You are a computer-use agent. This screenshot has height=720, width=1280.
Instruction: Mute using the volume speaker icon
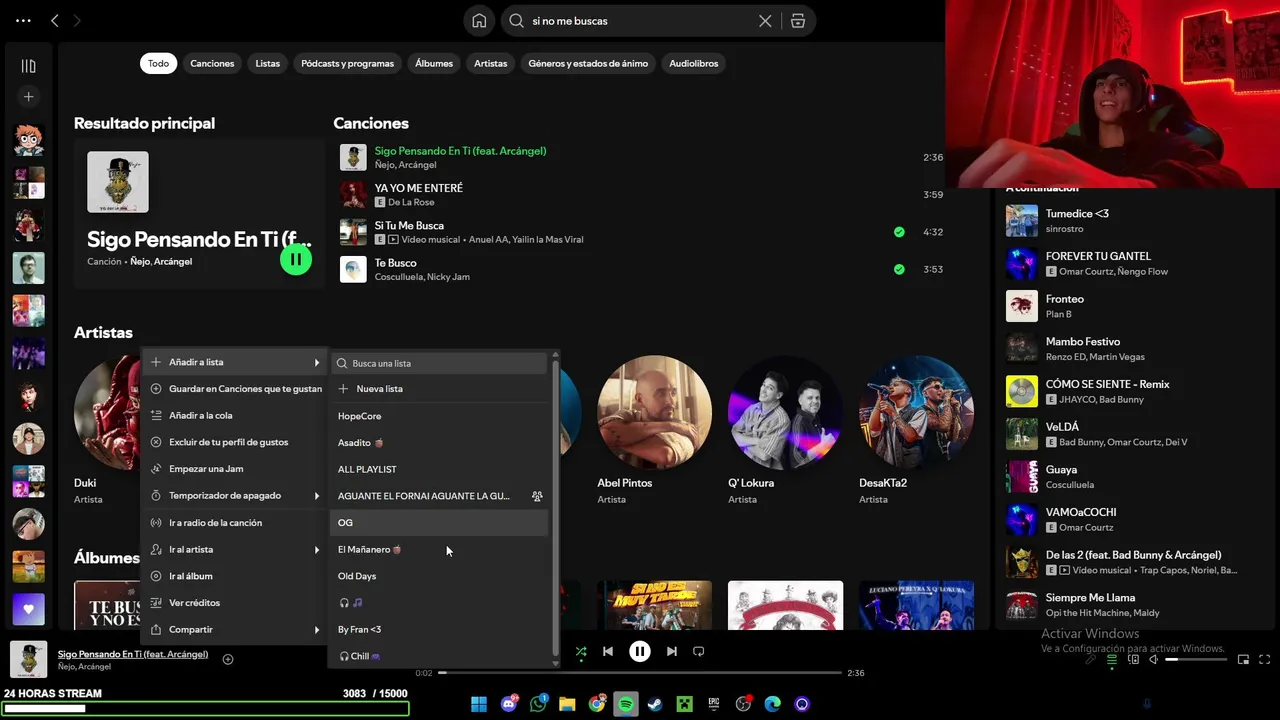tap(1153, 659)
